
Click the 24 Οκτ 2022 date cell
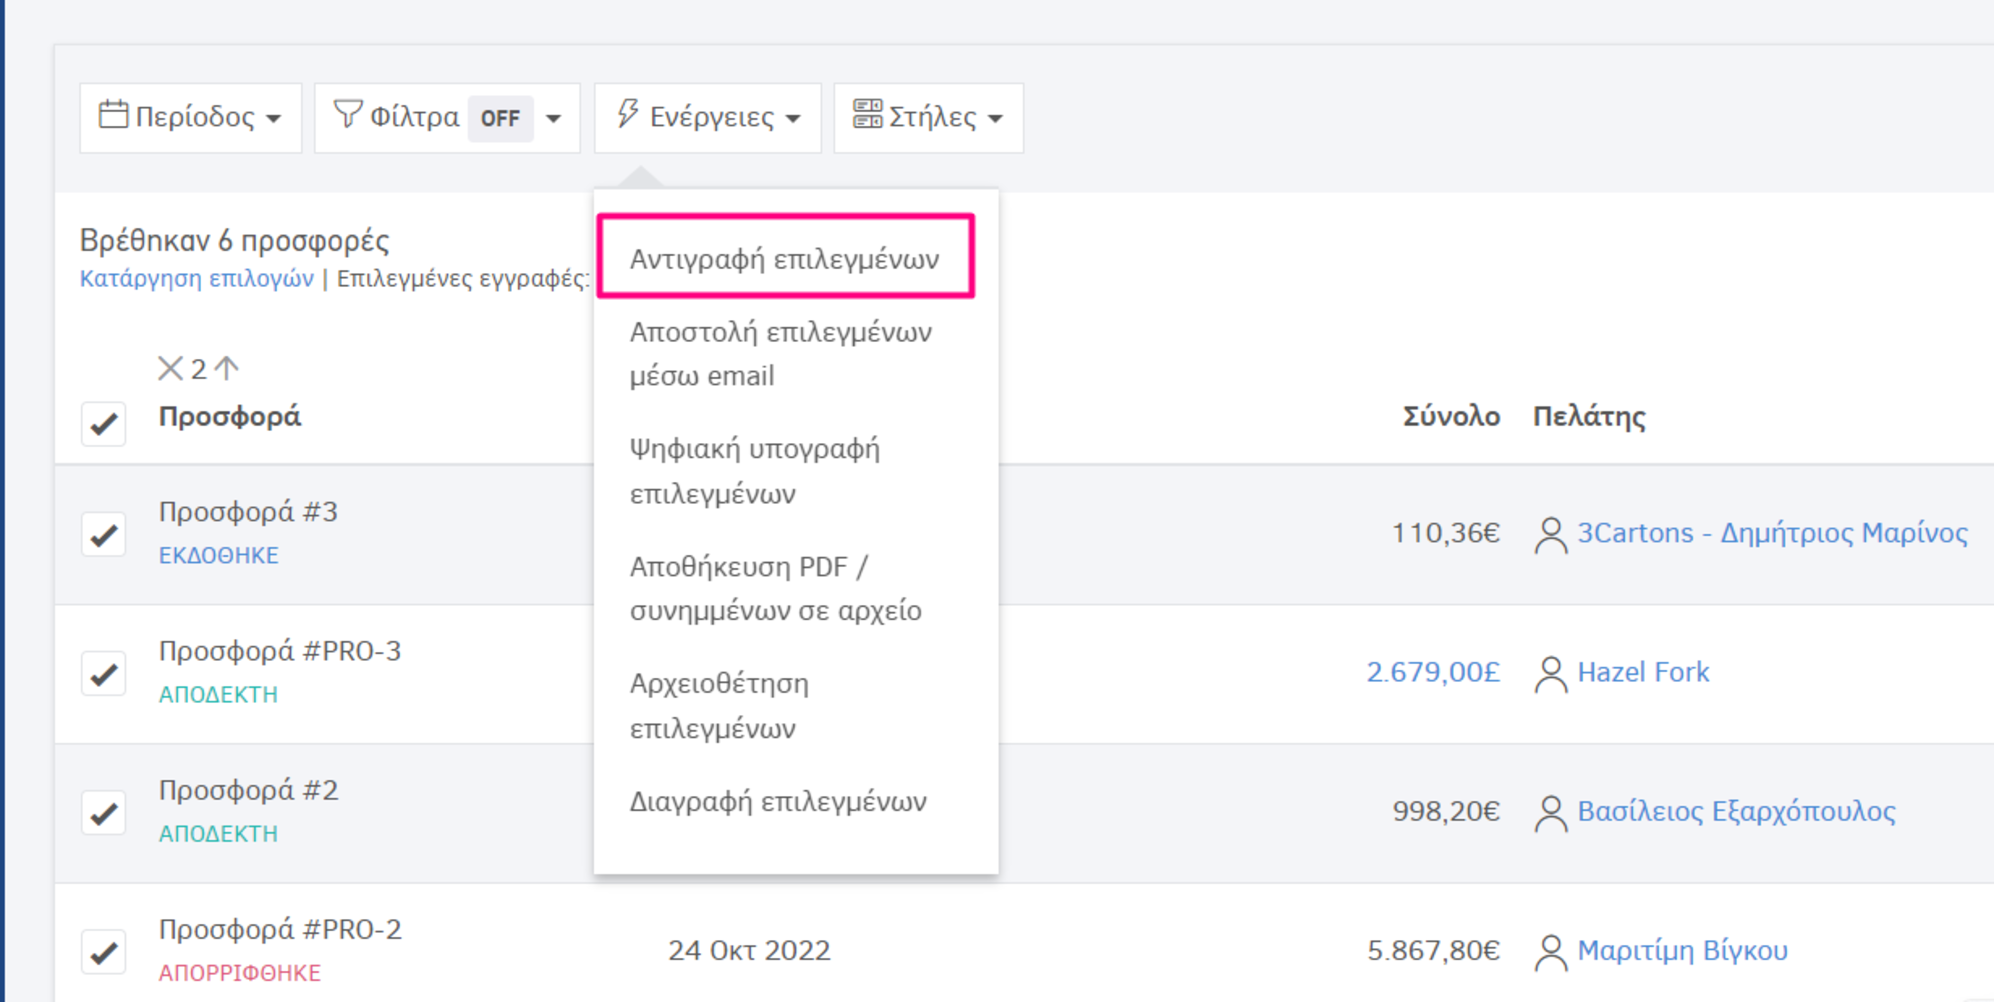(x=749, y=950)
